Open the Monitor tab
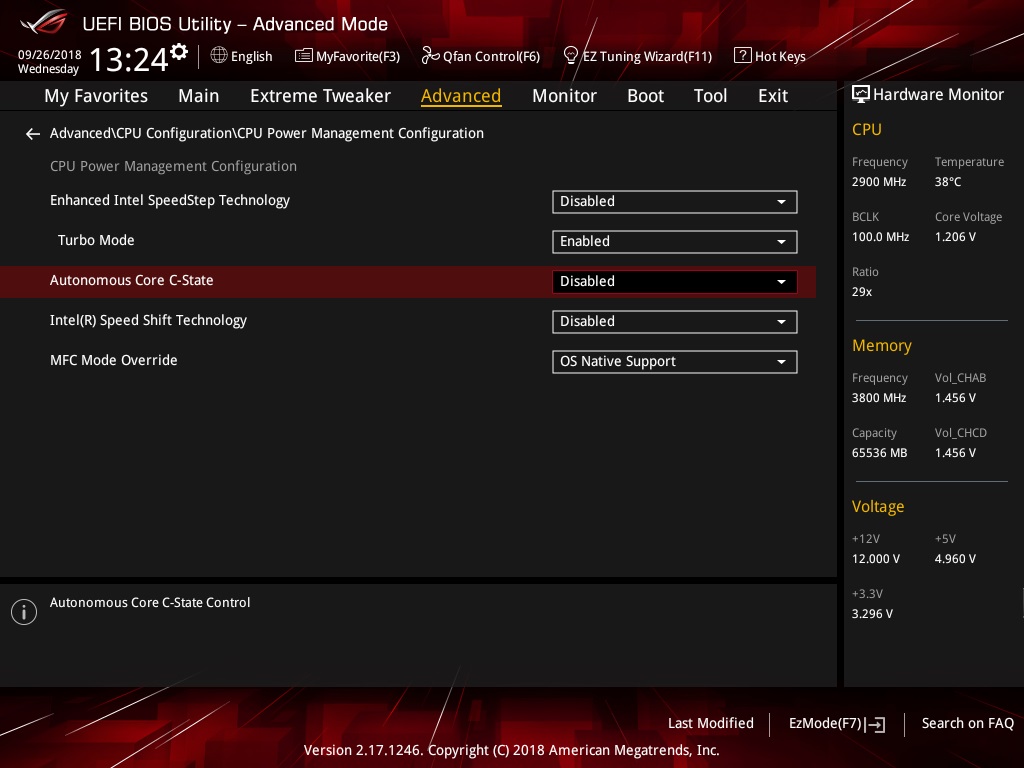Viewport: 1024px width, 768px height. coord(564,96)
